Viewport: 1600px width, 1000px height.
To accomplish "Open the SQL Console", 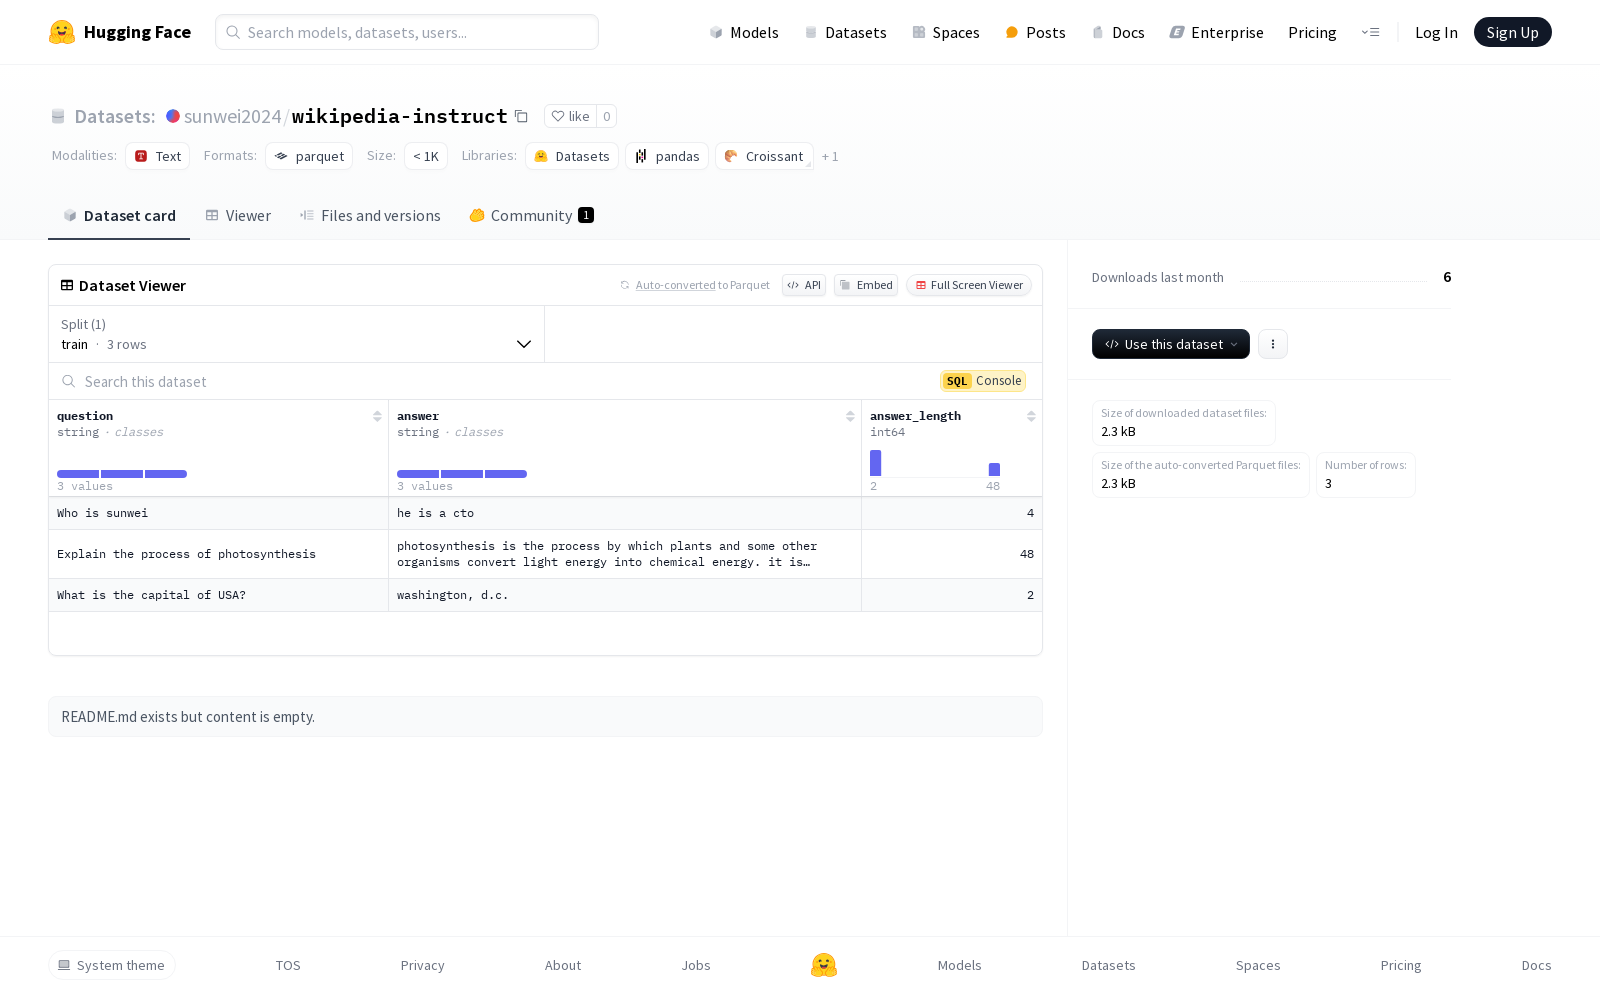I will (983, 381).
